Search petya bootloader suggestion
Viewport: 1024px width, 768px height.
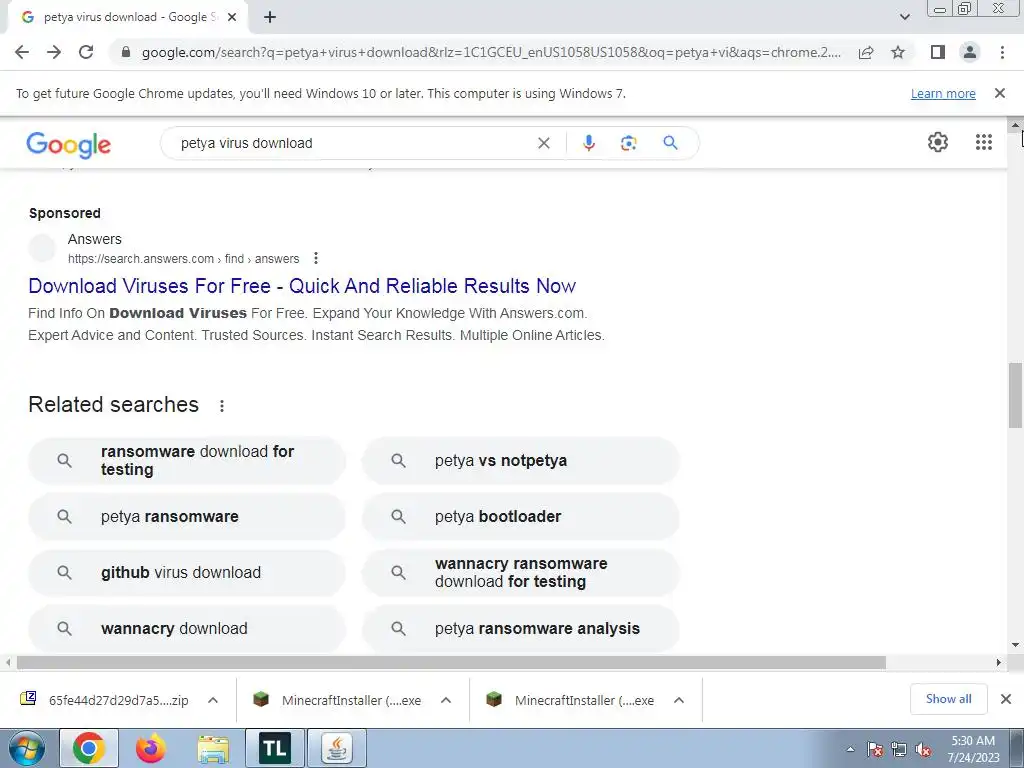click(x=520, y=517)
